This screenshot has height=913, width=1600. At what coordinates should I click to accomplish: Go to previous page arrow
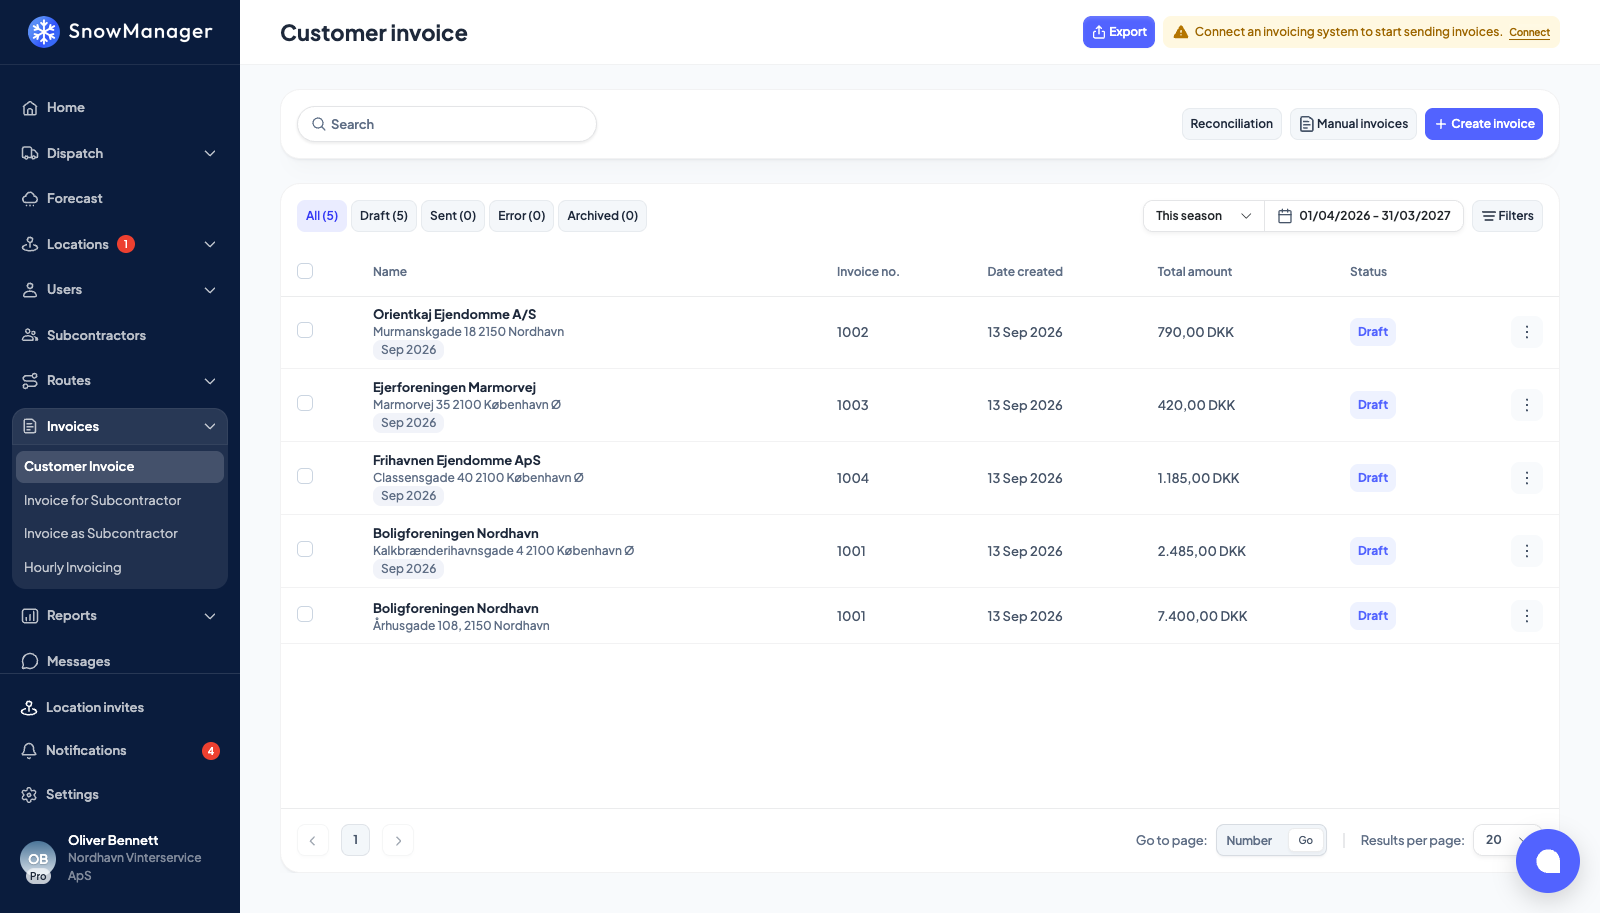pyautogui.click(x=313, y=840)
